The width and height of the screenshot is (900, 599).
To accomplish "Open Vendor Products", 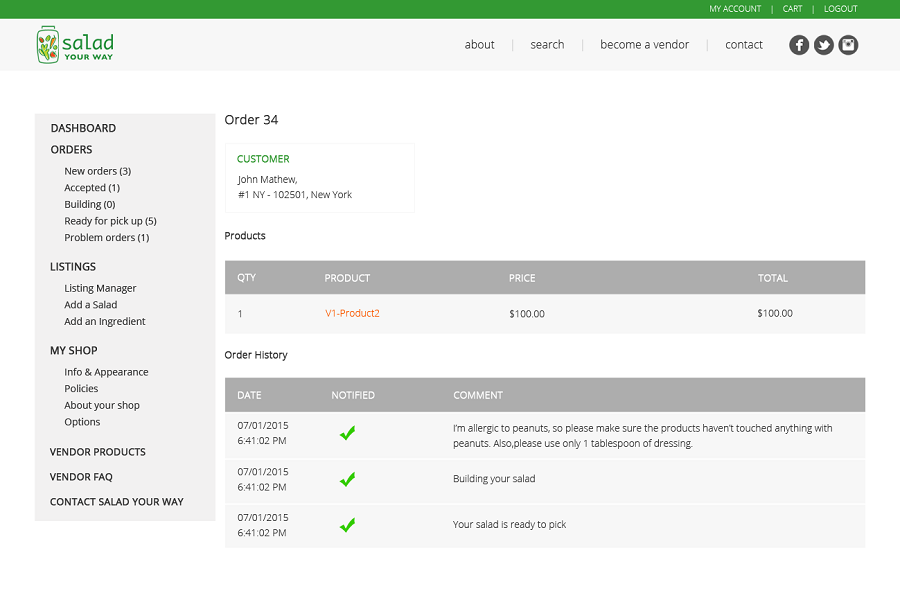I will click(98, 452).
